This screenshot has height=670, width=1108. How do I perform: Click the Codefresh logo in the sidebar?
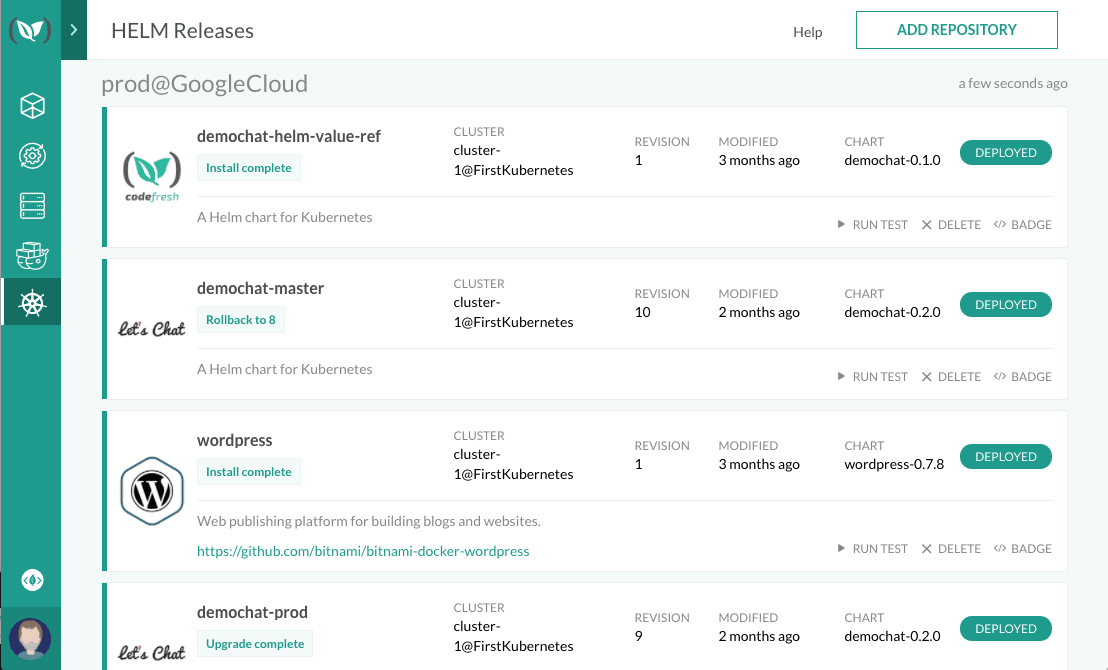(30, 30)
